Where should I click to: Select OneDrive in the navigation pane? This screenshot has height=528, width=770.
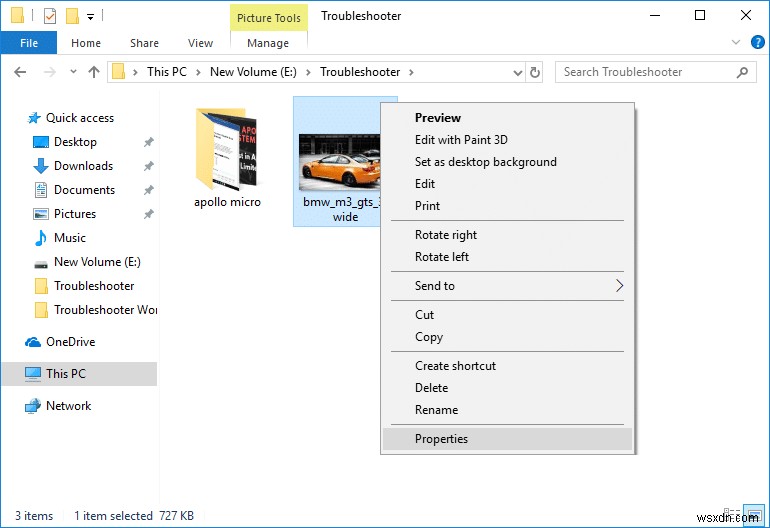point(70,342)
